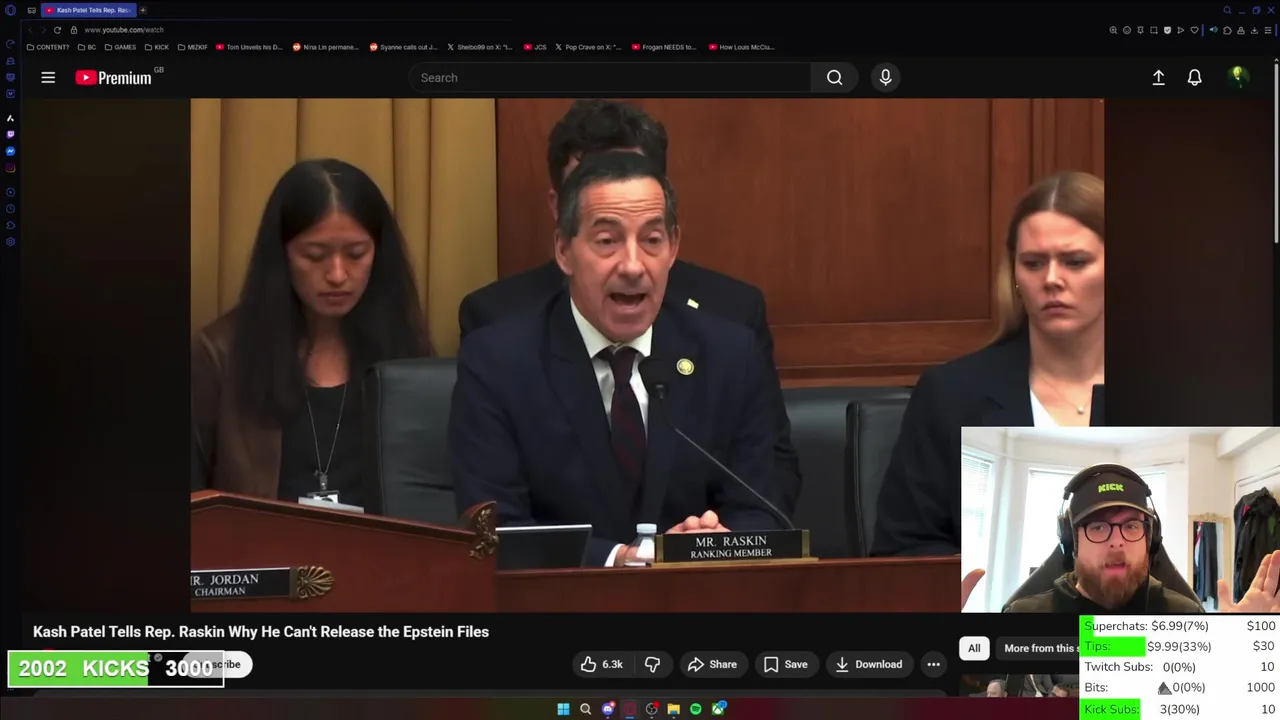The width and height of the screenshot is (1280, 720).
Task: Start voice search with microphone
Action: (x=885, y=77)
